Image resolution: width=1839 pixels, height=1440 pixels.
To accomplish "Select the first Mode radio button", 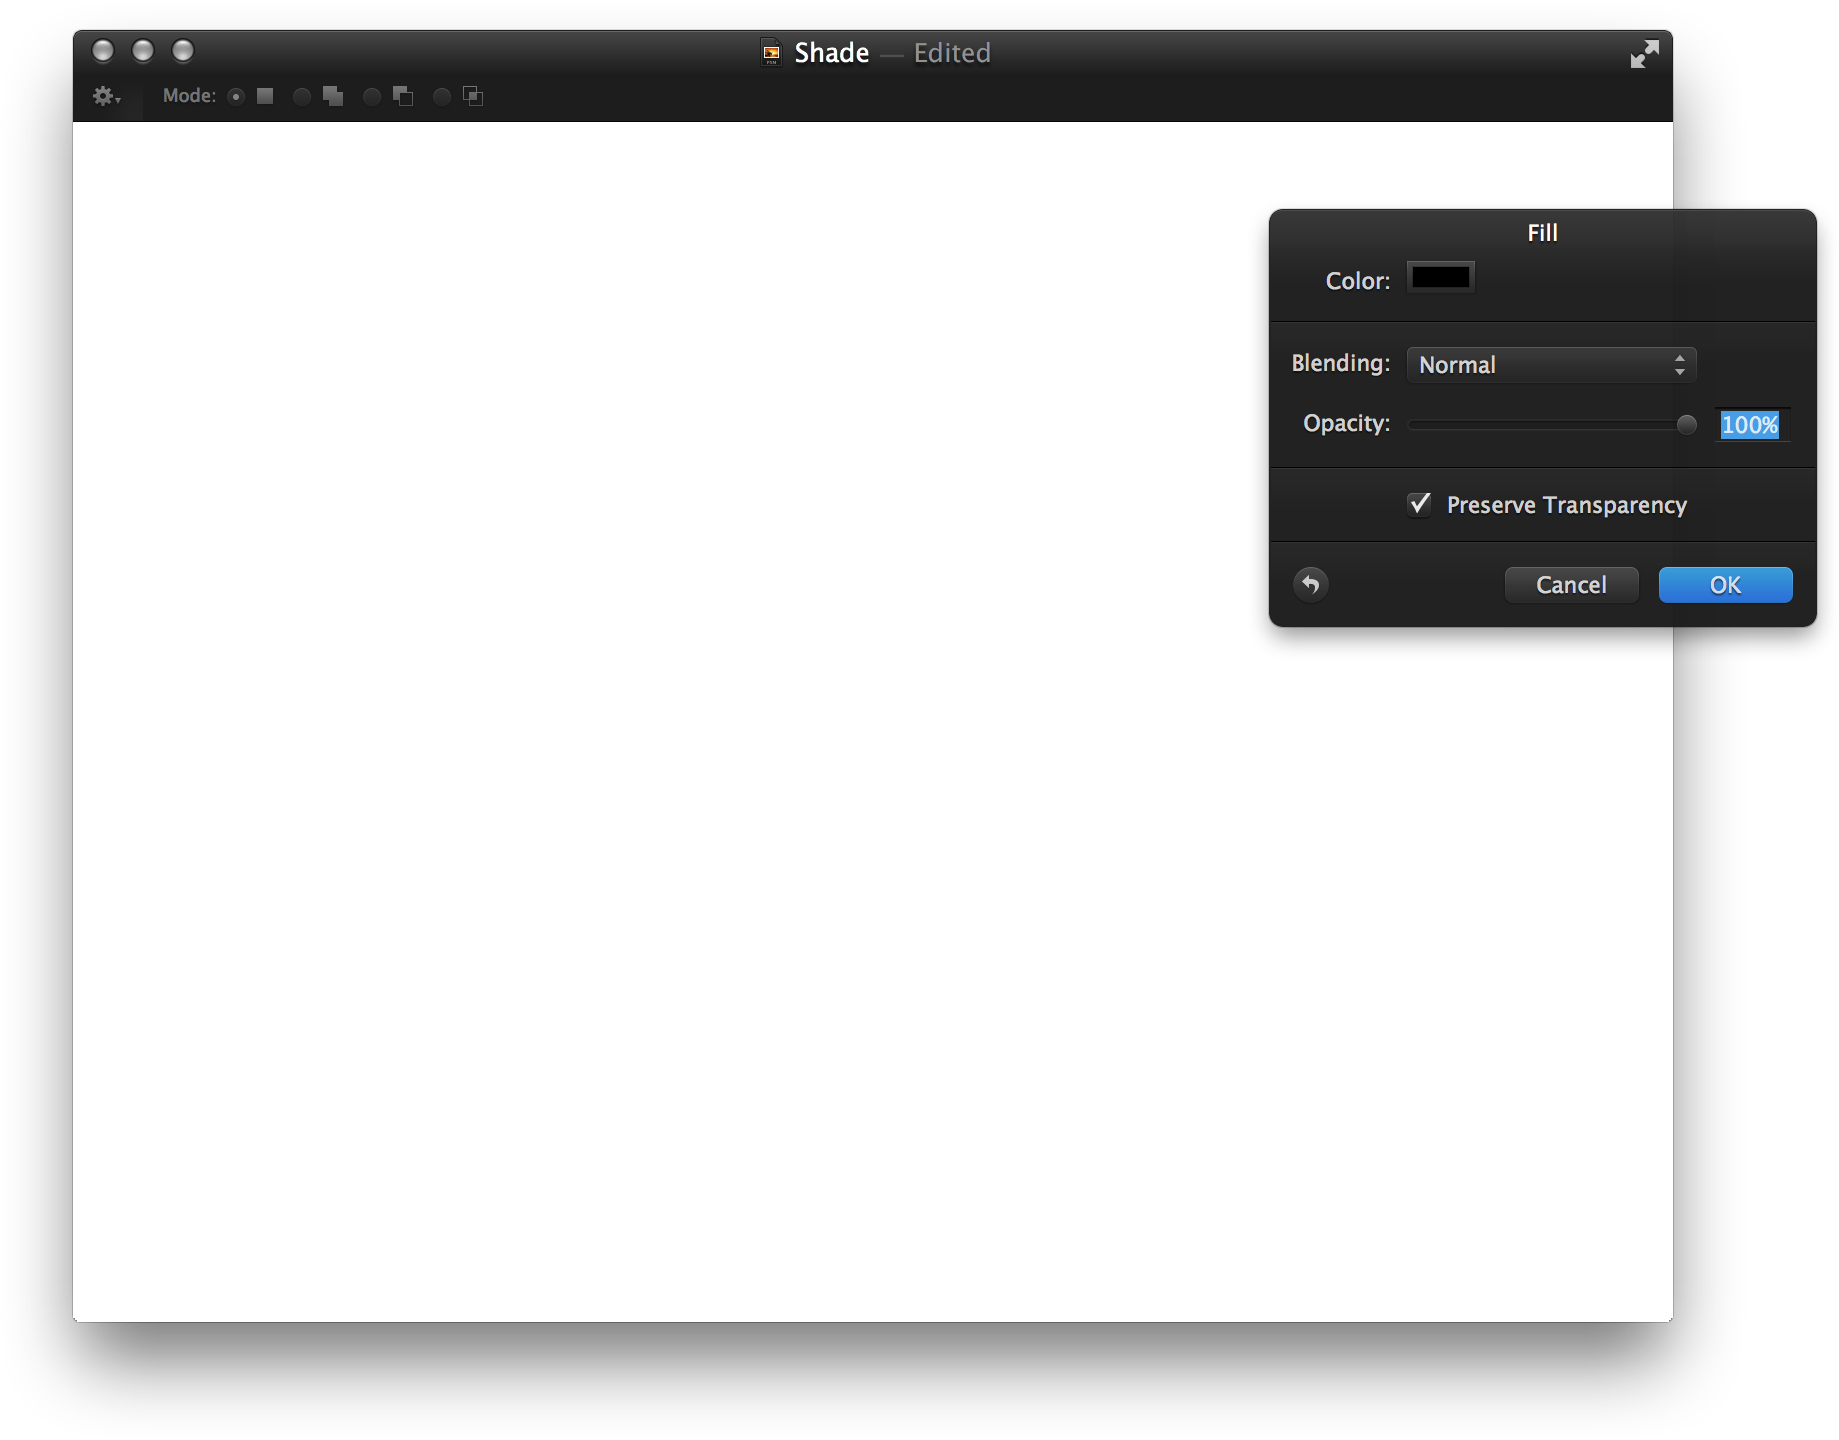I will click(236, 96).
